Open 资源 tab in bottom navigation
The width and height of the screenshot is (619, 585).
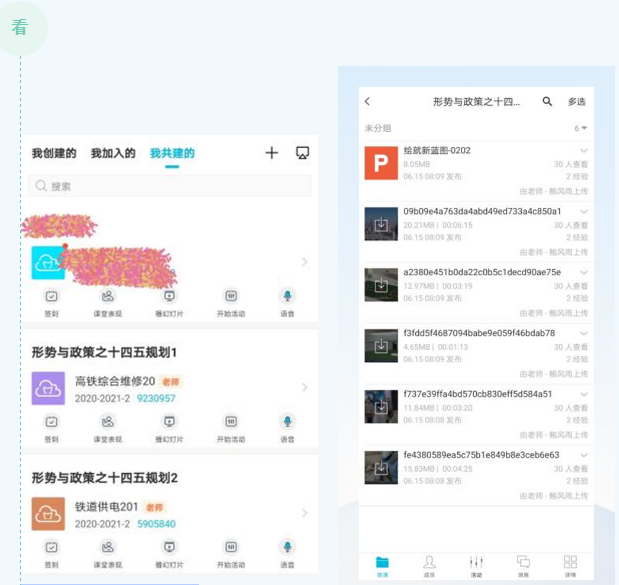click(x=382, y=566)
